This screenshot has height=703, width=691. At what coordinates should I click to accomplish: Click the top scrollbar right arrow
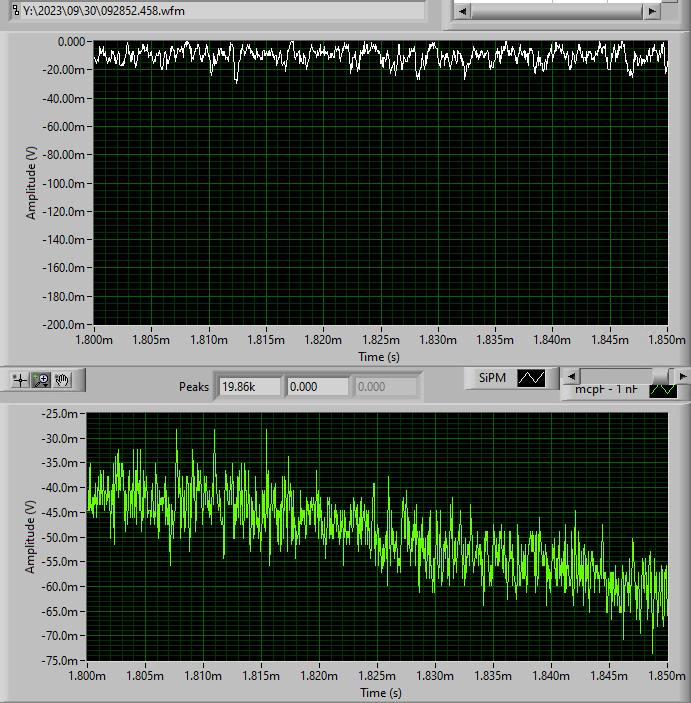tap(651, 11)
